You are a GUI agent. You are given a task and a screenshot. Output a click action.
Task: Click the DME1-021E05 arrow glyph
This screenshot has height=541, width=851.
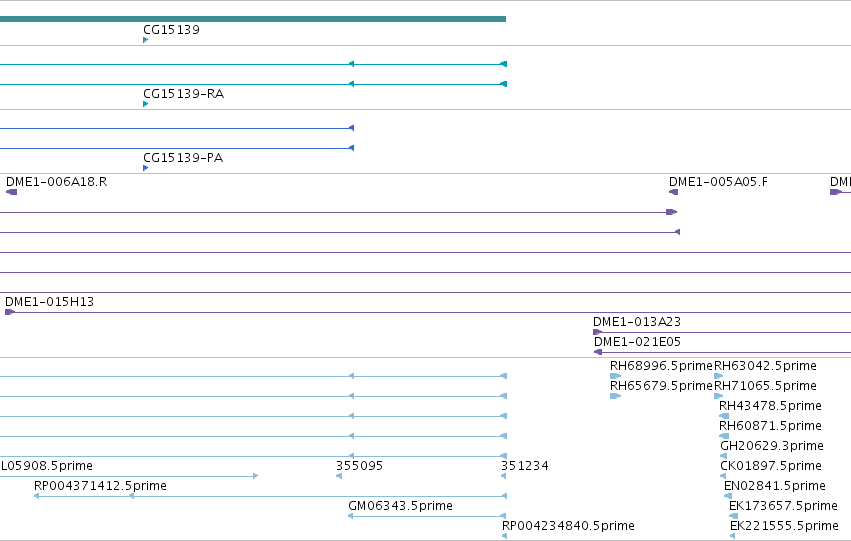tap(598, 352)
